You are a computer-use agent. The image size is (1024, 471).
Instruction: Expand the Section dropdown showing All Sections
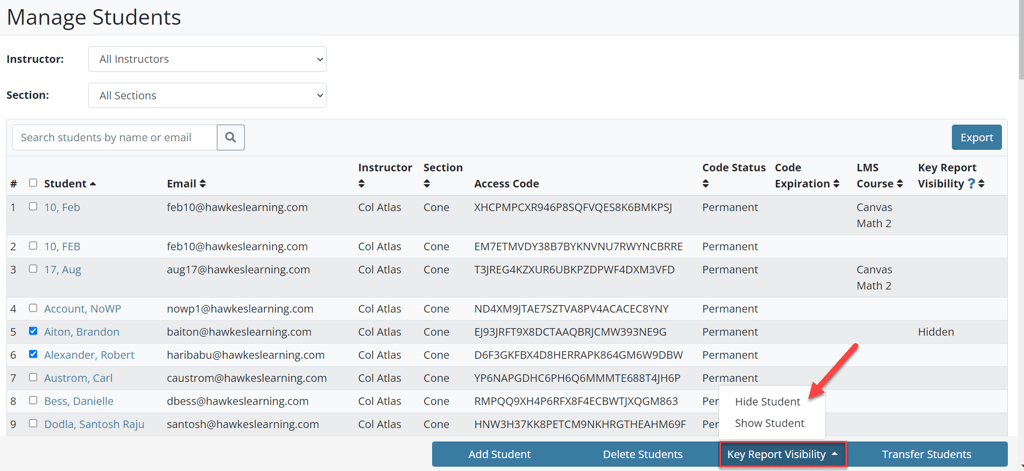[207, 96]
